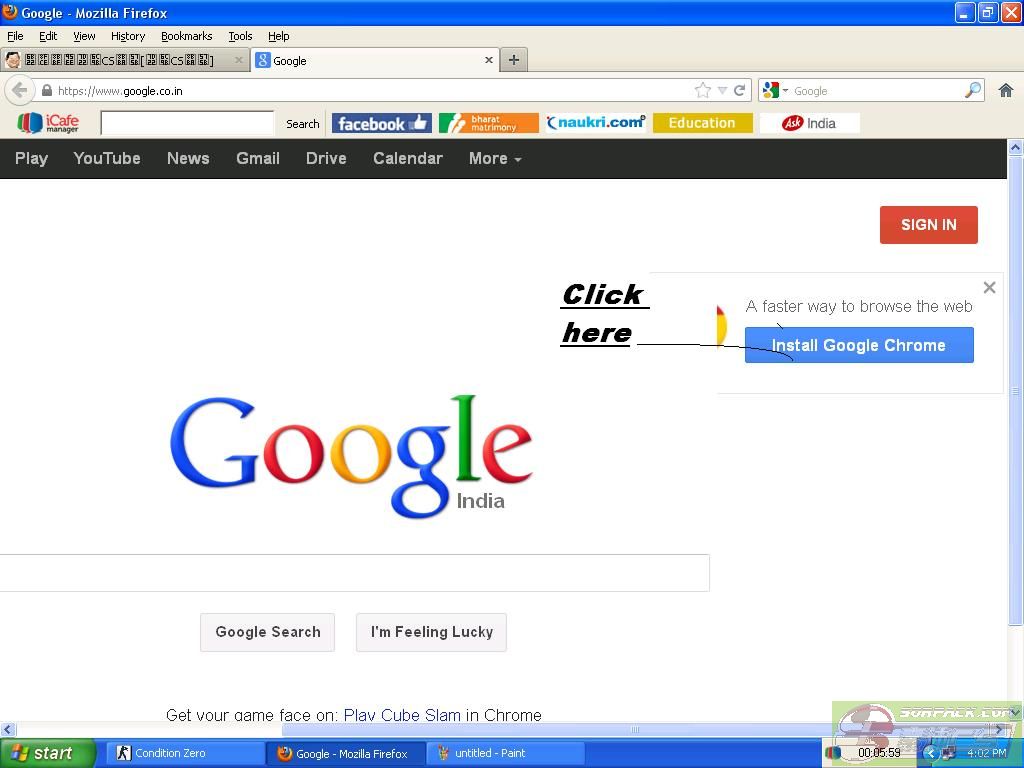This screenshot has height=768, width=1024.
Task: Open untitled - Paint from taskbar
Action: tap(505, 753)
